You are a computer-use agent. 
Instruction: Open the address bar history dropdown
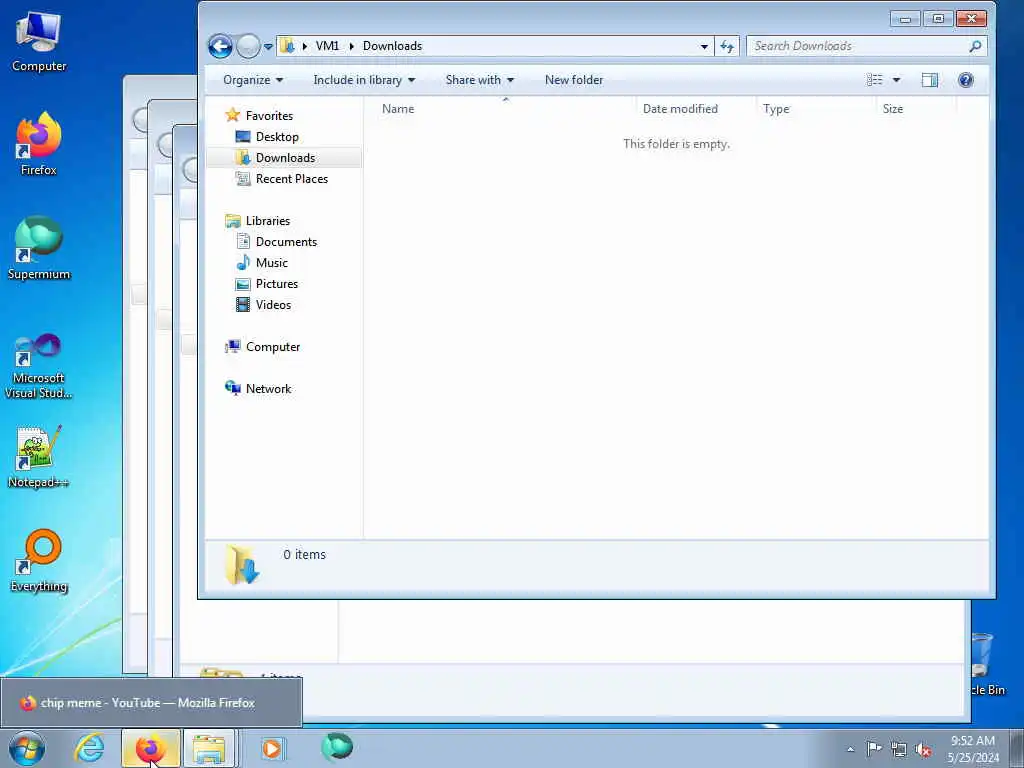(x=704, y=46)
